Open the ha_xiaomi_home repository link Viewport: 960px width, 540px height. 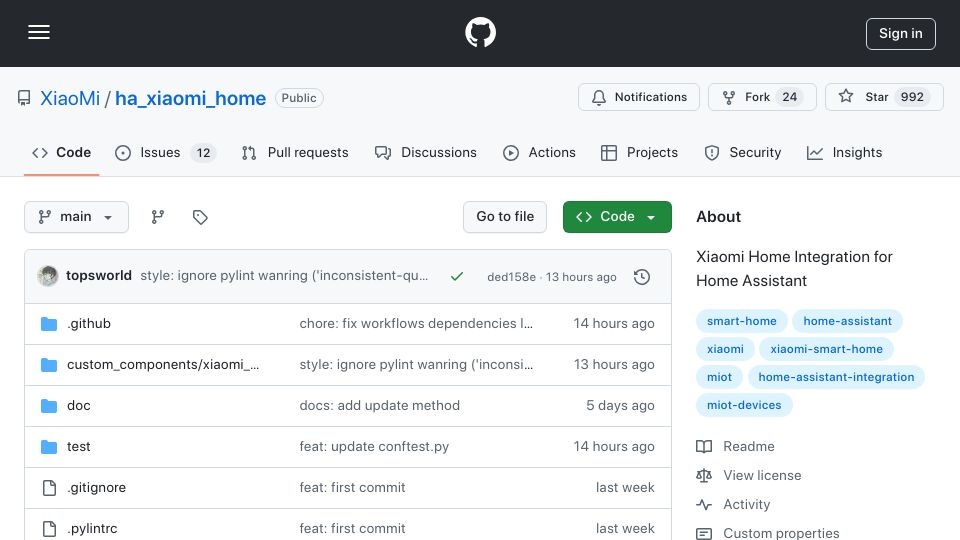point(190,98)
